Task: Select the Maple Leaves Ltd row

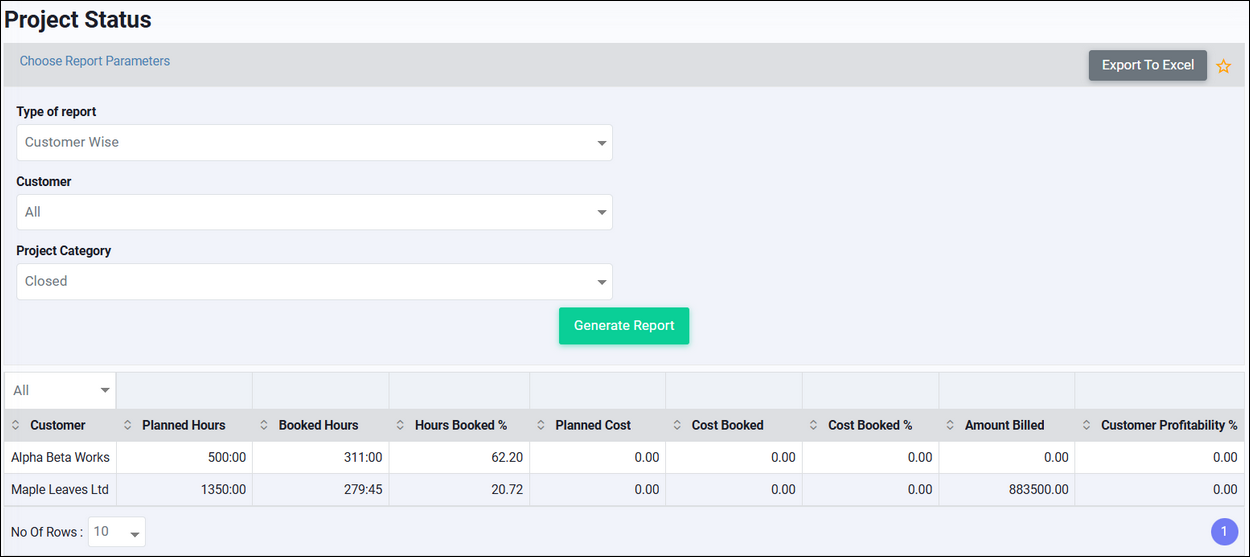Action: tap(624, 490)
